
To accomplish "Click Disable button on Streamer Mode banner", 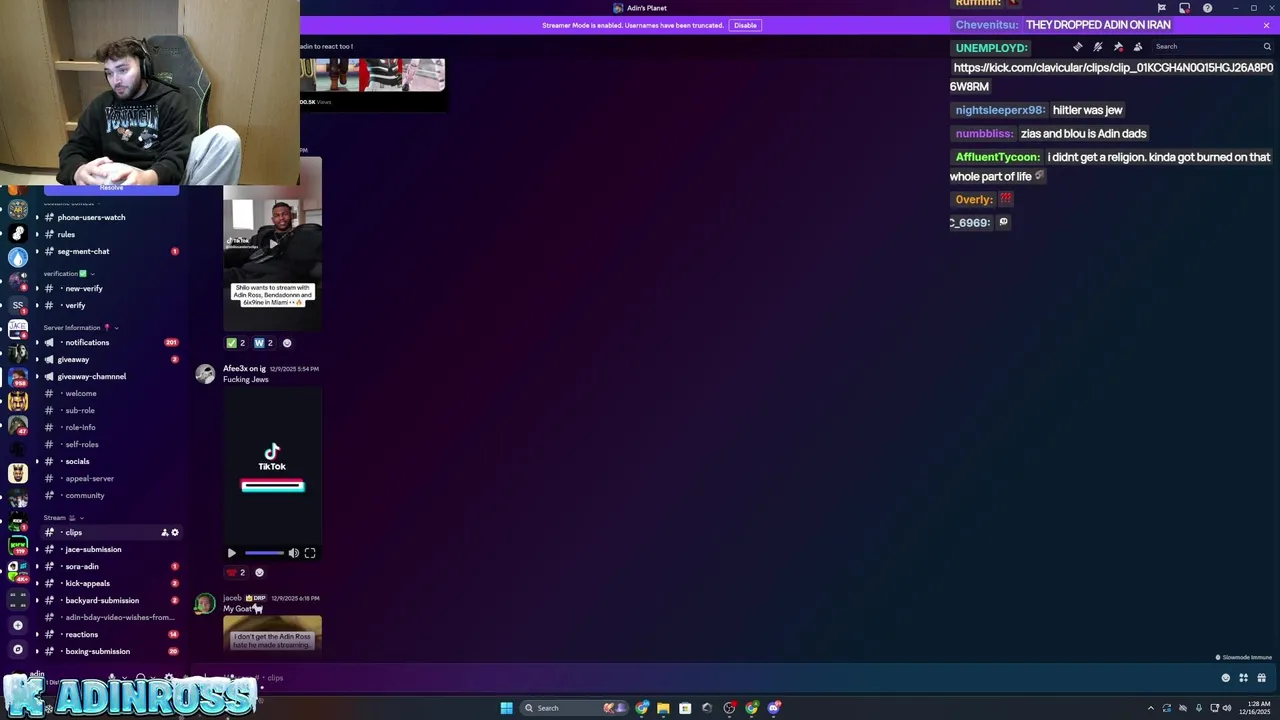I will click(745, 25).
